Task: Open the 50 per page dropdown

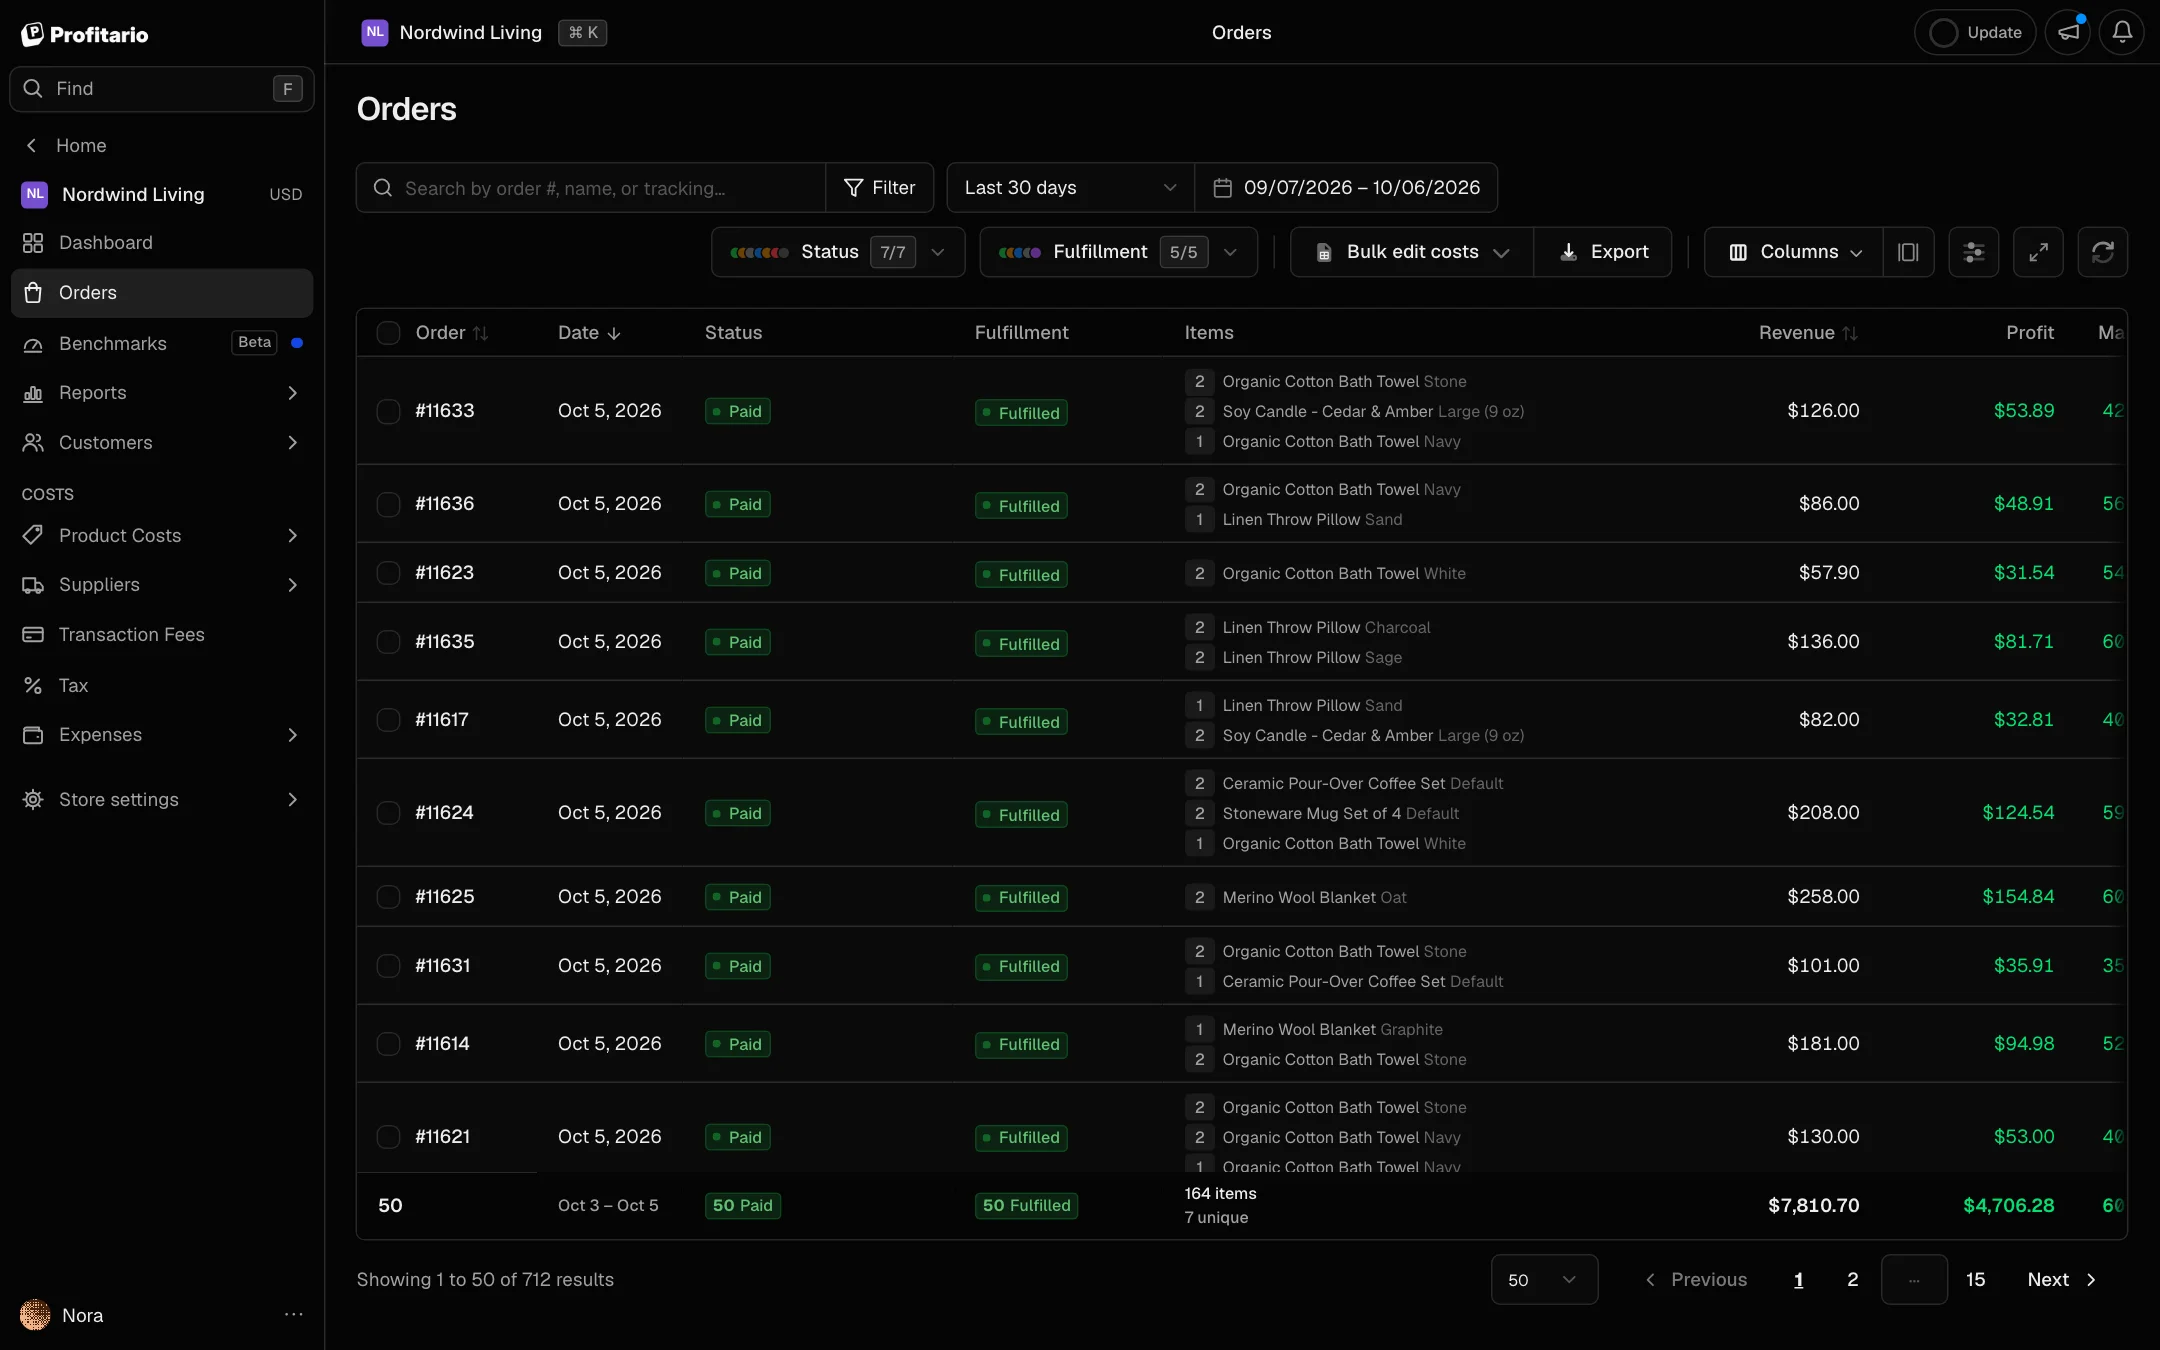Action: (x=1544, y=1280)
